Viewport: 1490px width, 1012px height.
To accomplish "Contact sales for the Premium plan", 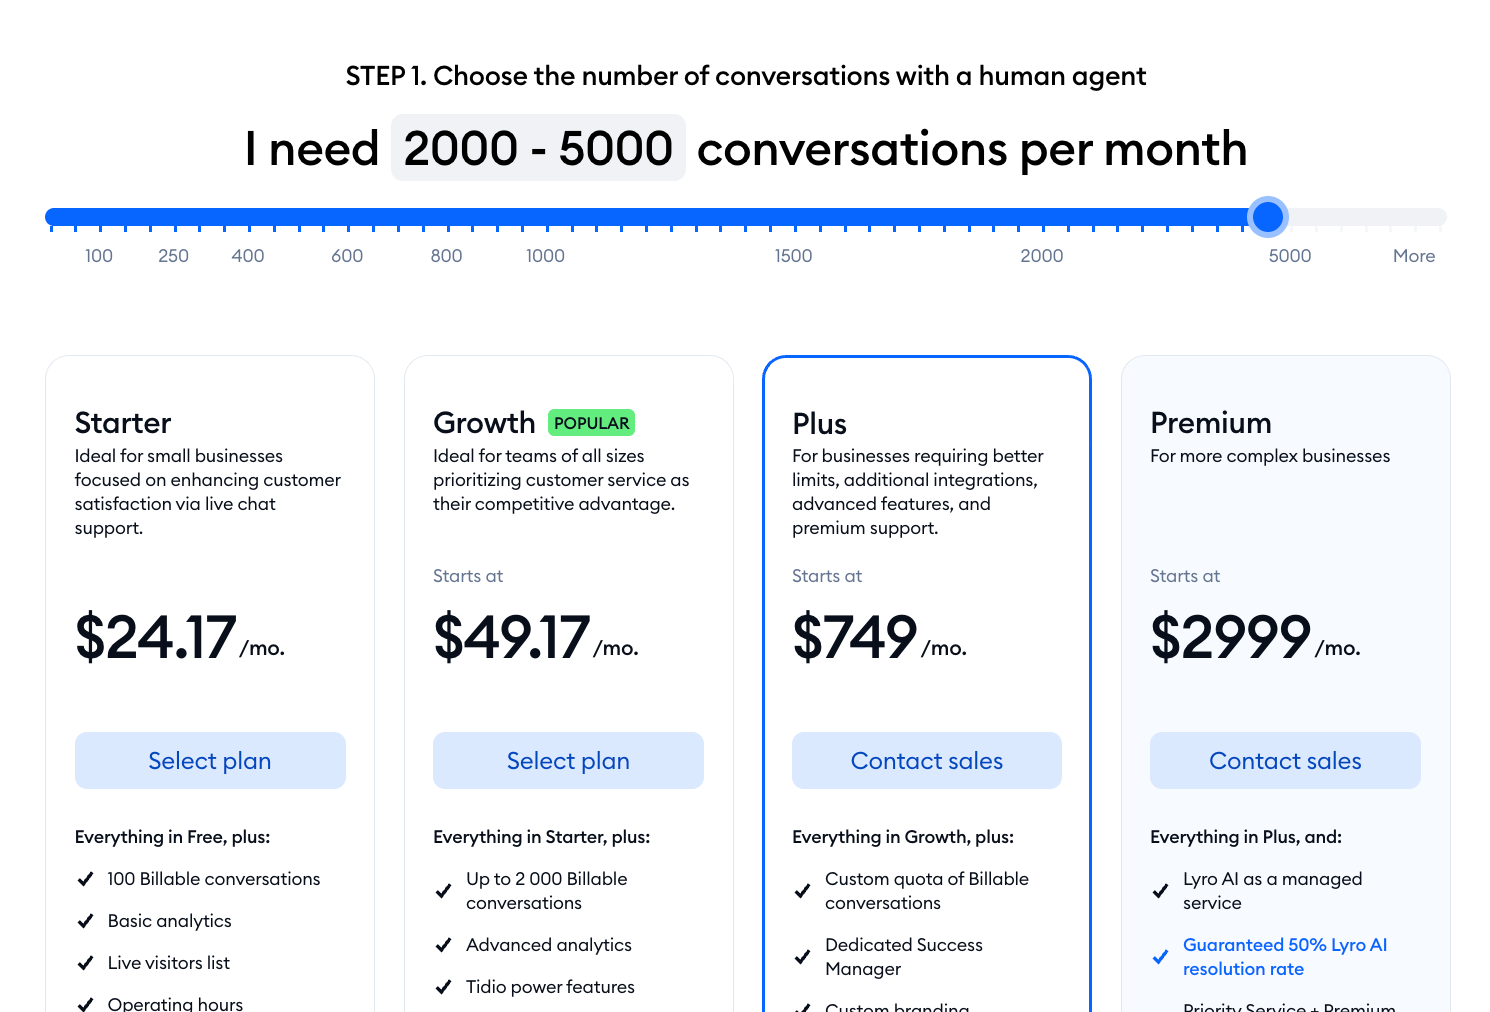I will click(1285, 761).
